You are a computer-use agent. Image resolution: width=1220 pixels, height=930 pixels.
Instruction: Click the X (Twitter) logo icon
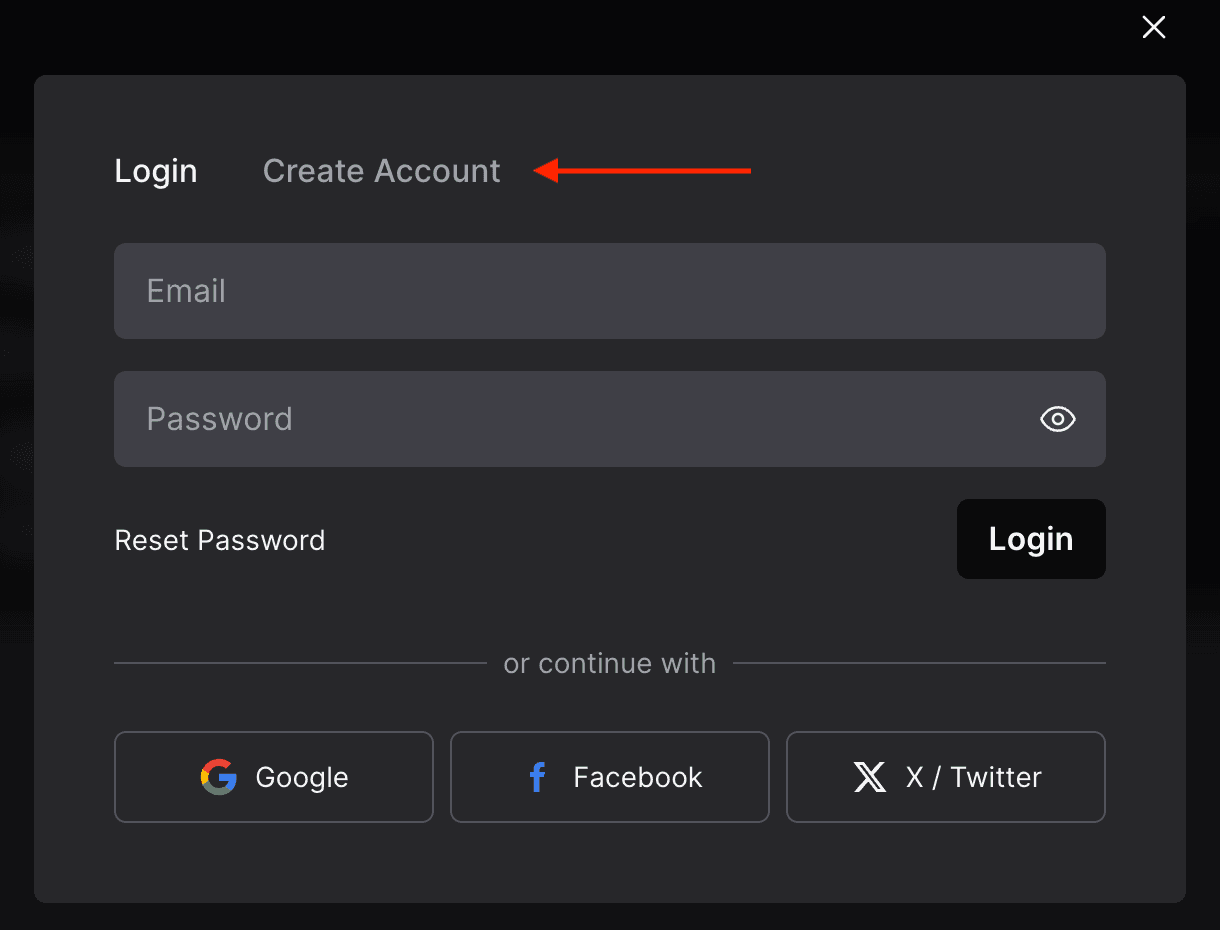(869, 776)
